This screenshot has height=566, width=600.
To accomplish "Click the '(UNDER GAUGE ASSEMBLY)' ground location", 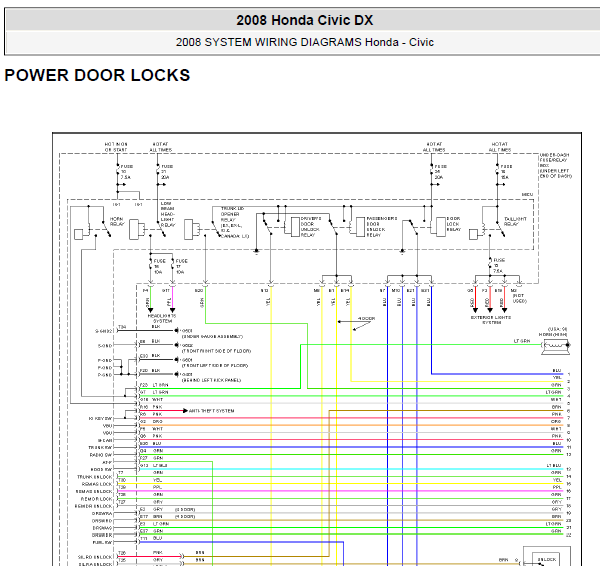I will point(212,336).
